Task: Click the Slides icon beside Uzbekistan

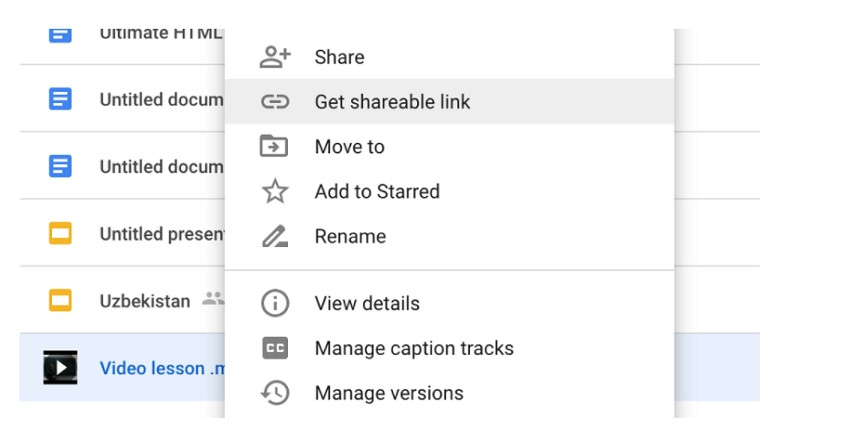Action: (x=60, y=300)
